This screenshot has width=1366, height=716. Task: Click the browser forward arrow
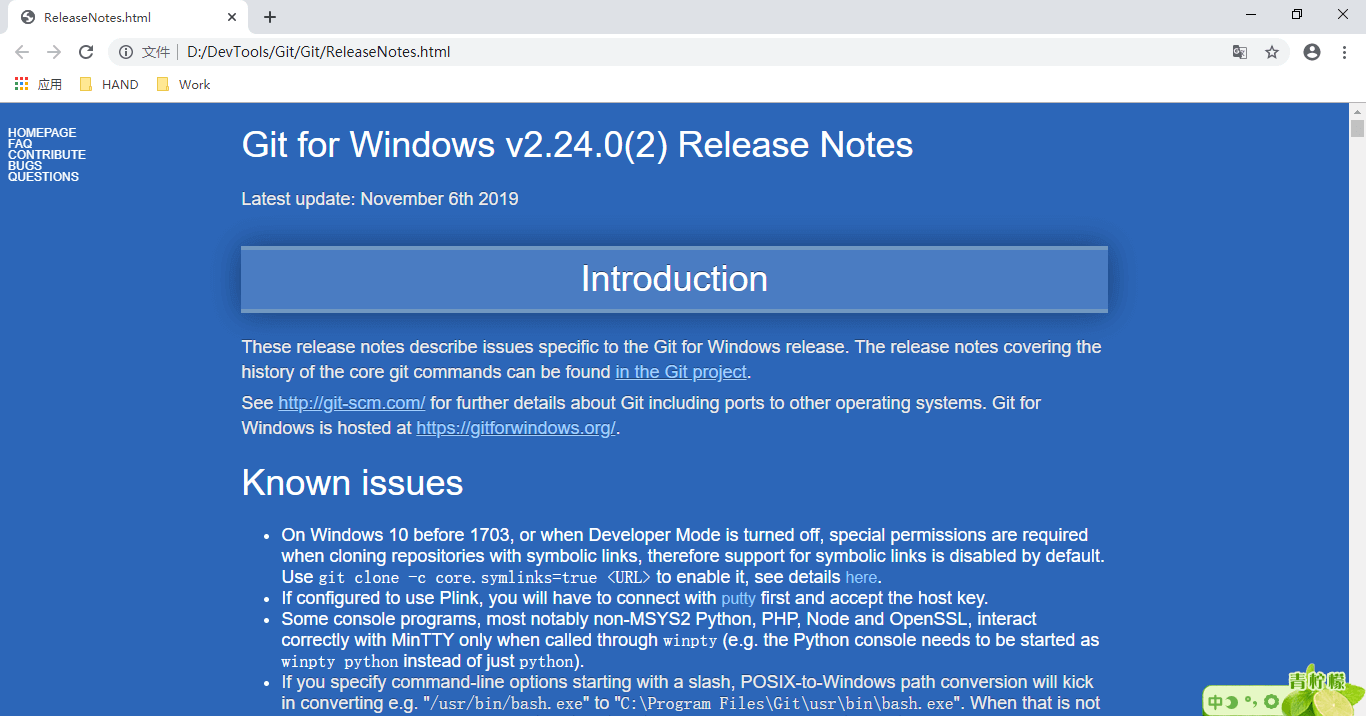pyautogui.click(x=54, y=52)
